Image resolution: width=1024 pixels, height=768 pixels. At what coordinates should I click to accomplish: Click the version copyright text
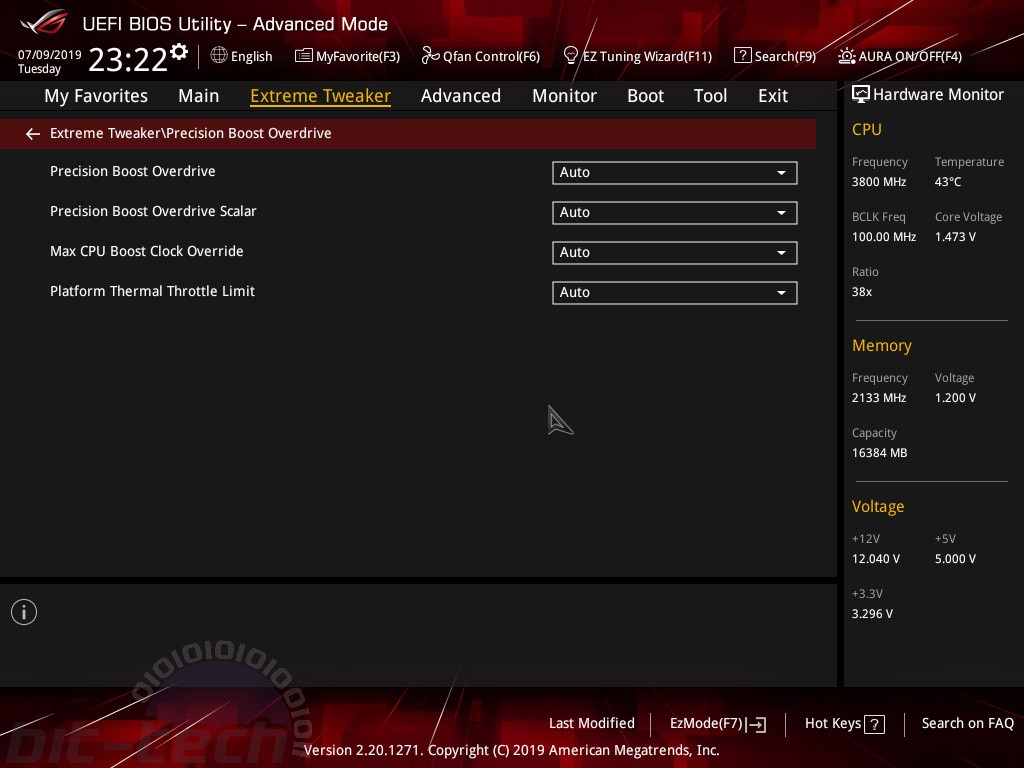[x=511, y=750]
